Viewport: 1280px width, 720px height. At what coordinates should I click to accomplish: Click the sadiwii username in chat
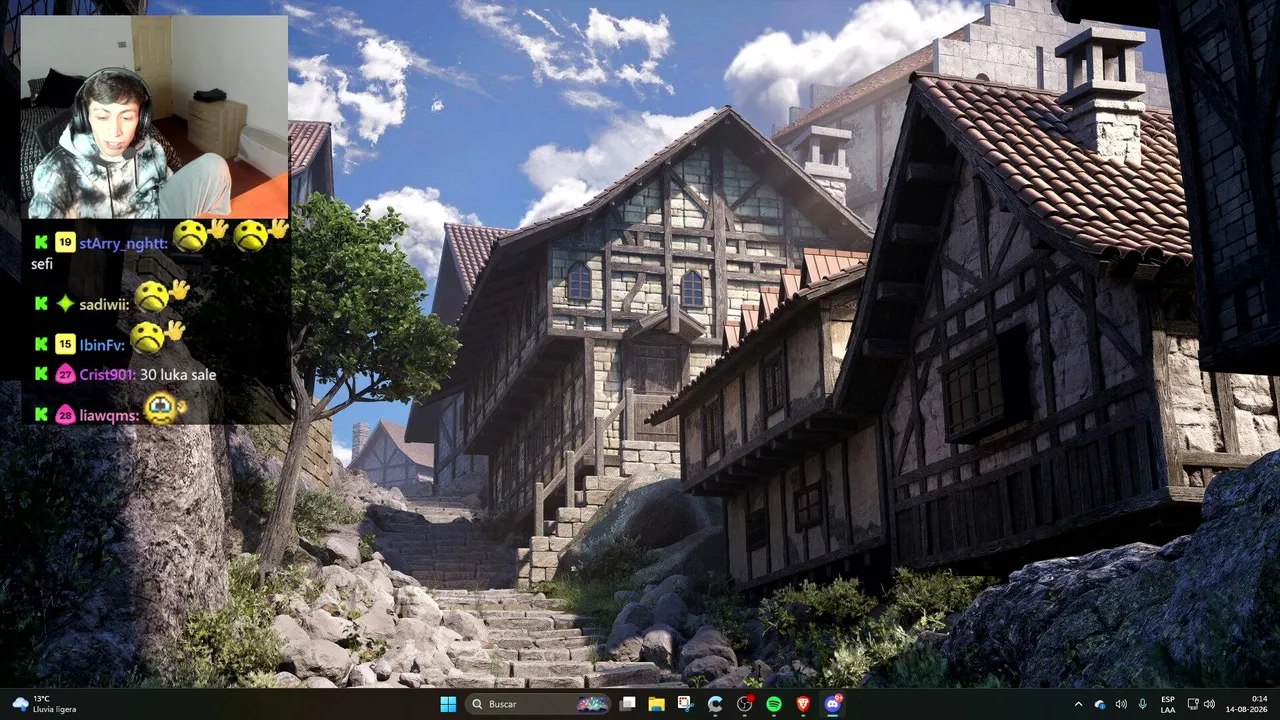click(x=104, y=304)
